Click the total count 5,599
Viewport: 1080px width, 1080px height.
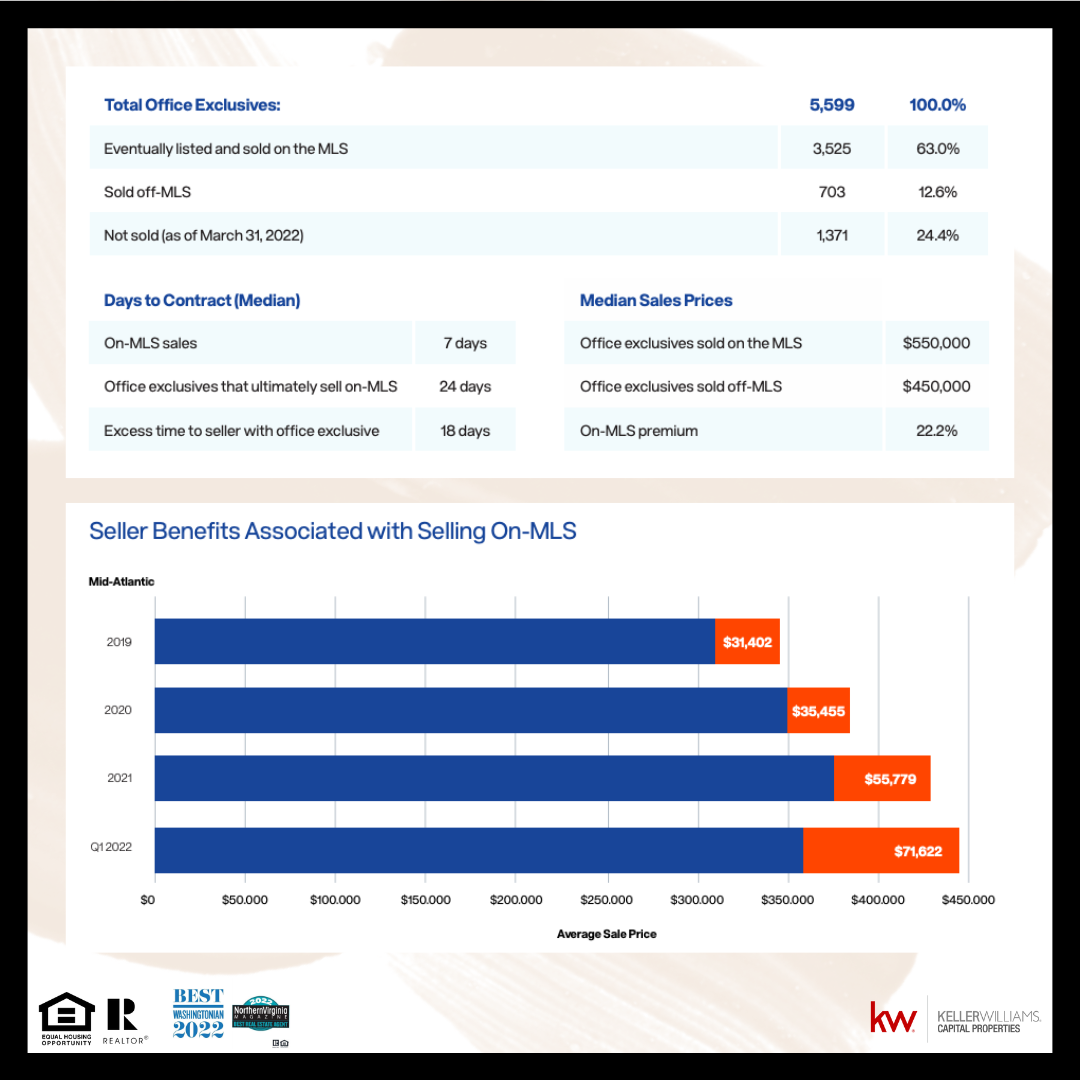point(831,105)
